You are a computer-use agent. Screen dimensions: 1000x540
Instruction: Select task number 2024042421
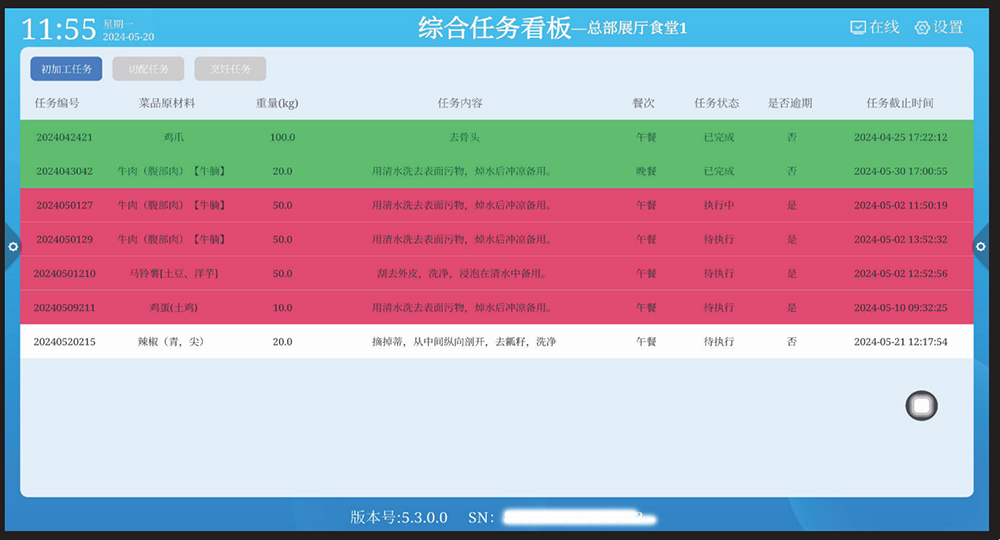pos(64,137)
